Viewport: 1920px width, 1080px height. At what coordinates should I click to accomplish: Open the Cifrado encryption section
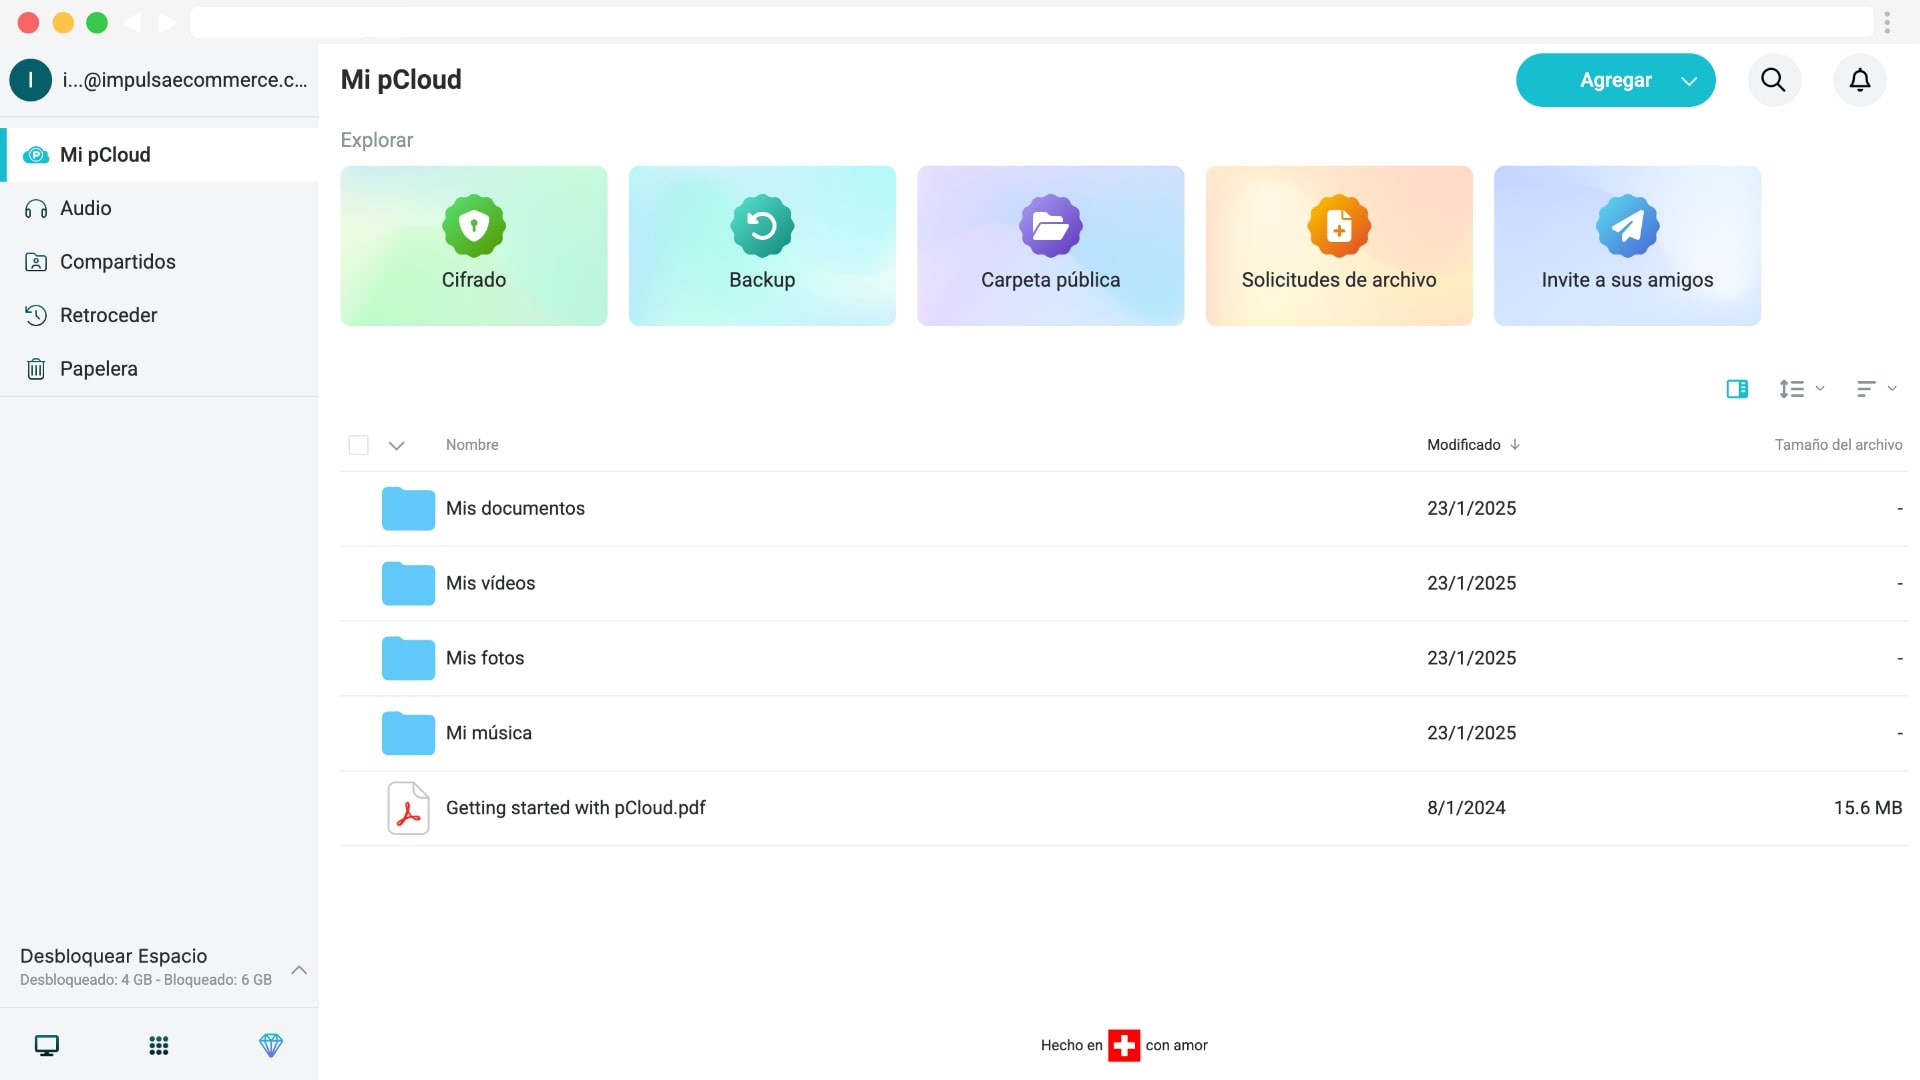(473, 245)
